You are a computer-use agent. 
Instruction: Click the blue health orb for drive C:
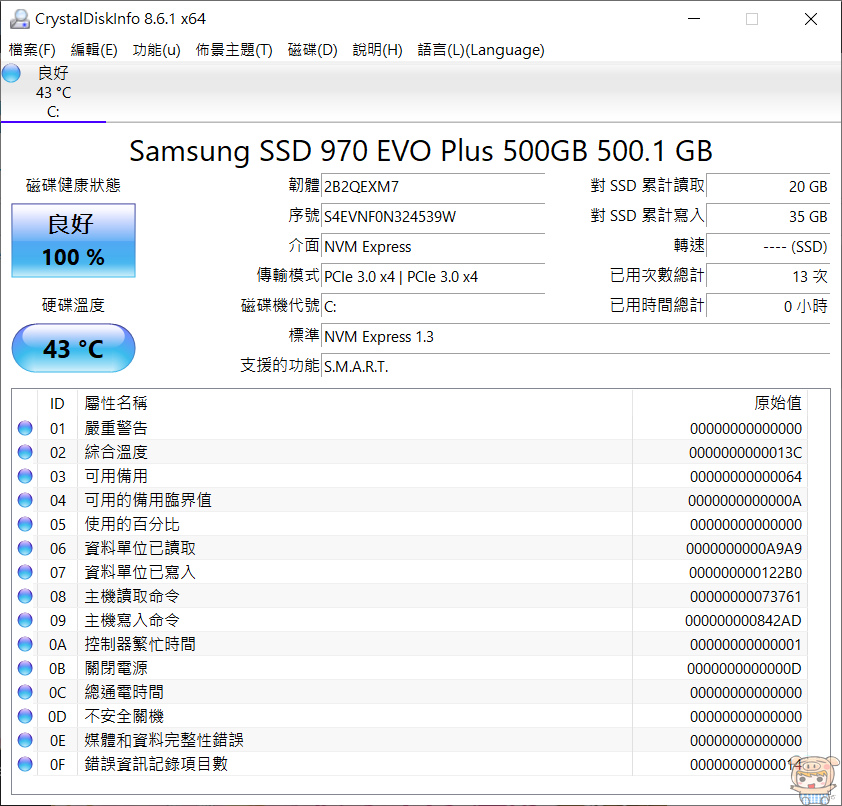pos(12,73)
